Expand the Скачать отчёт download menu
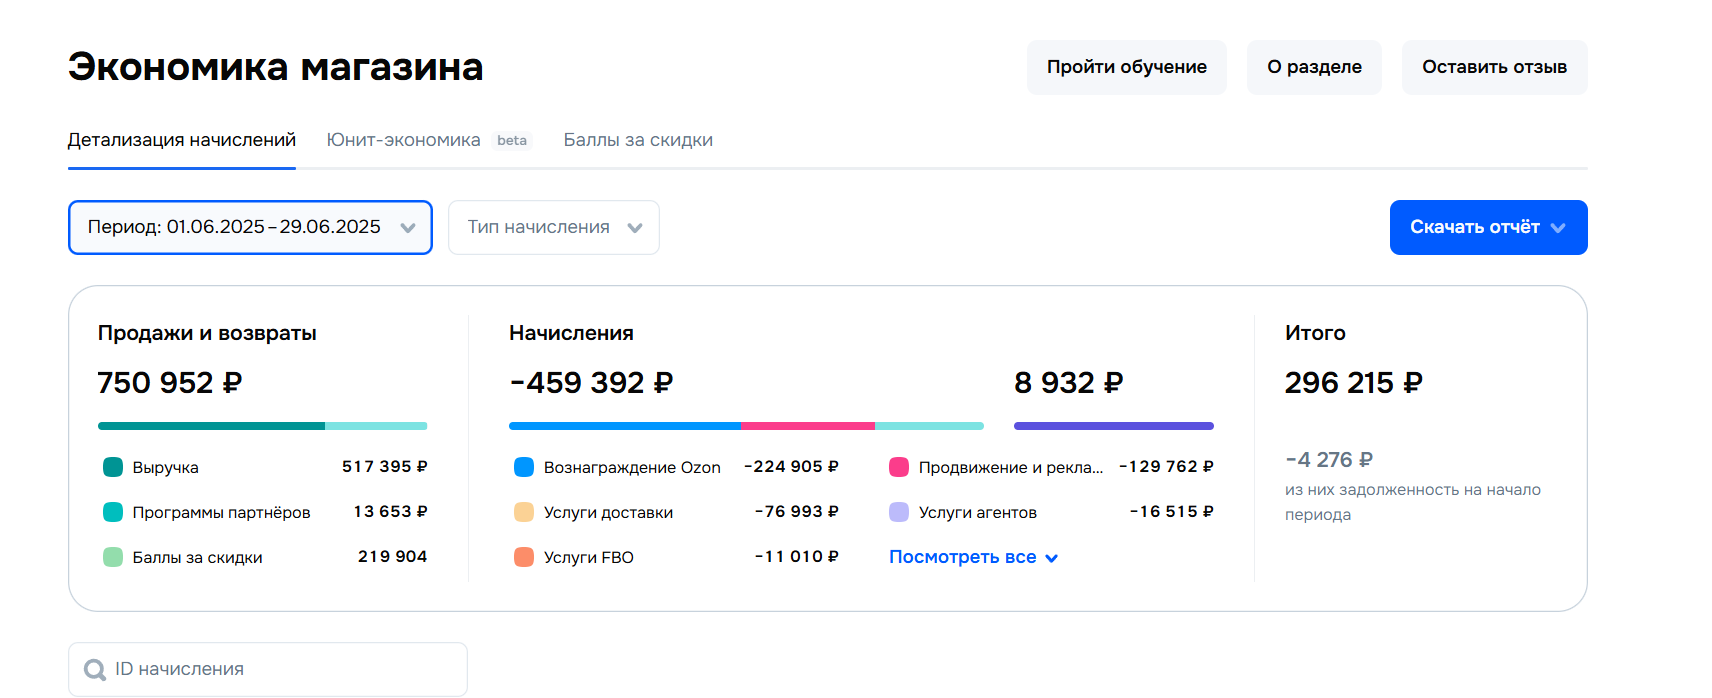1712x698 pixels. tap(1488, 227)
